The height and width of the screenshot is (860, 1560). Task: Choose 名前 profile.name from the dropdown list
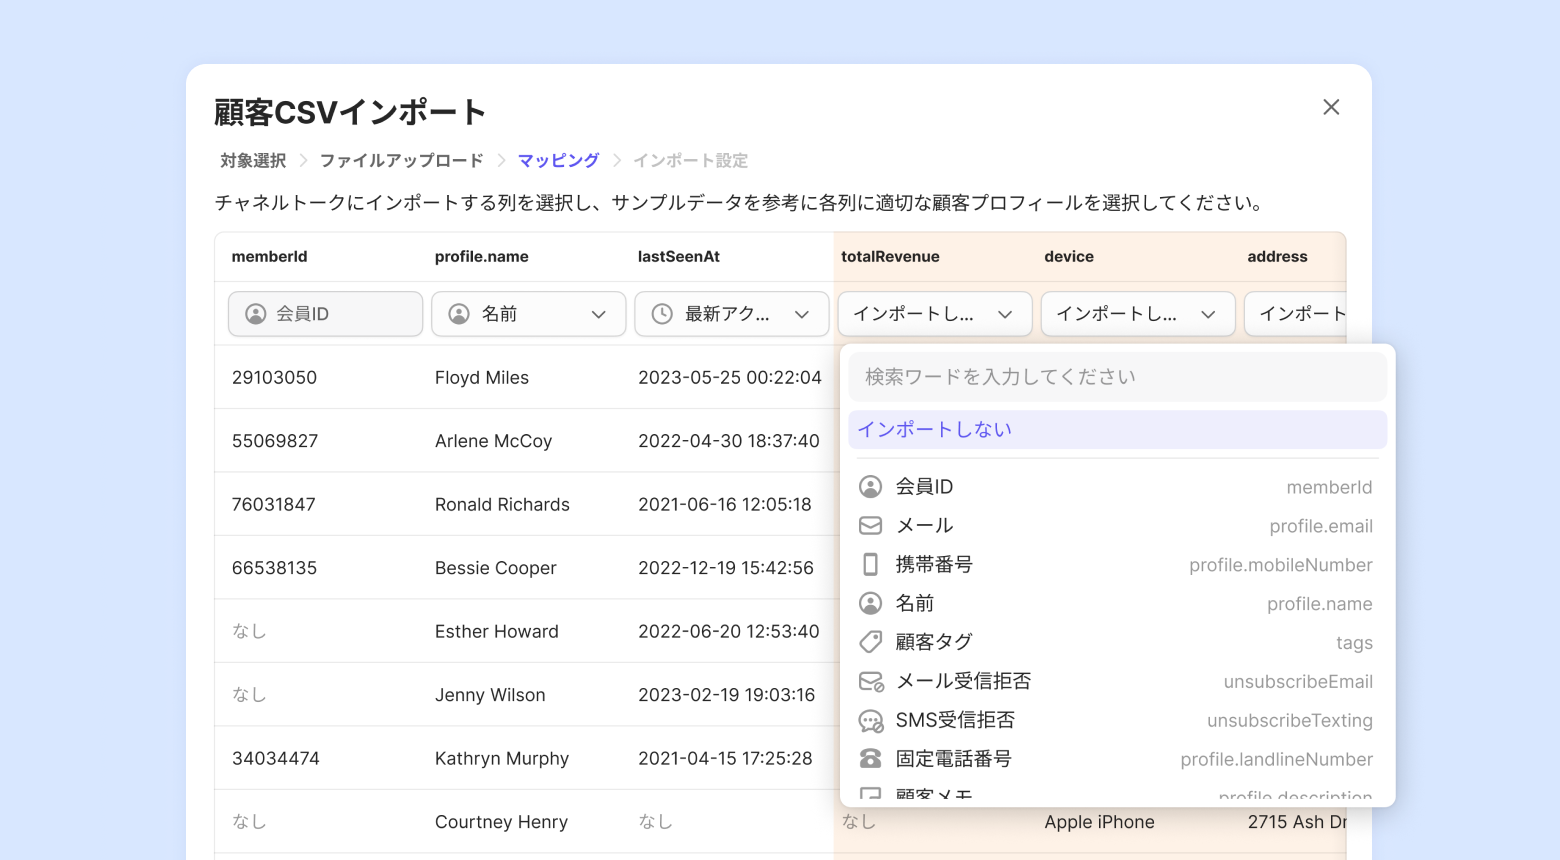(1116, 604)
